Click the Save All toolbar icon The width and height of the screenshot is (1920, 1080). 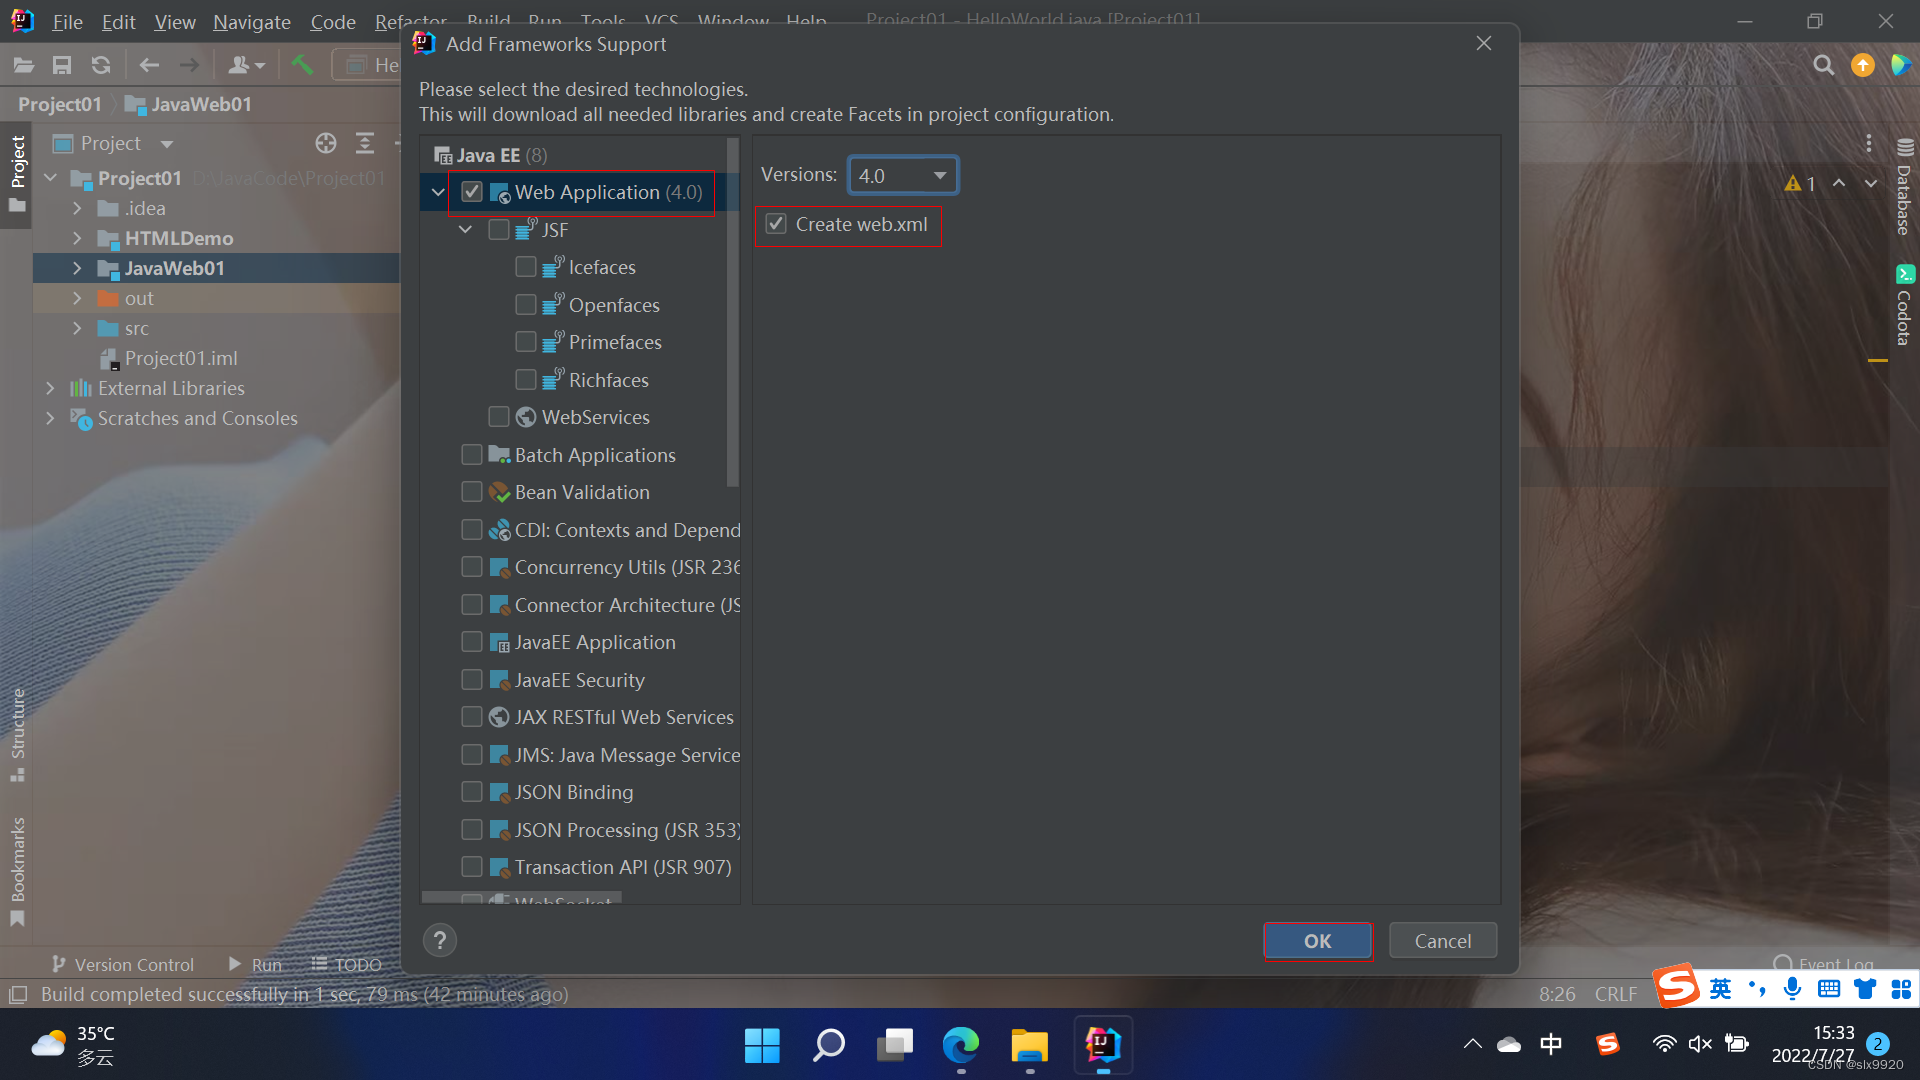(62, 66)
